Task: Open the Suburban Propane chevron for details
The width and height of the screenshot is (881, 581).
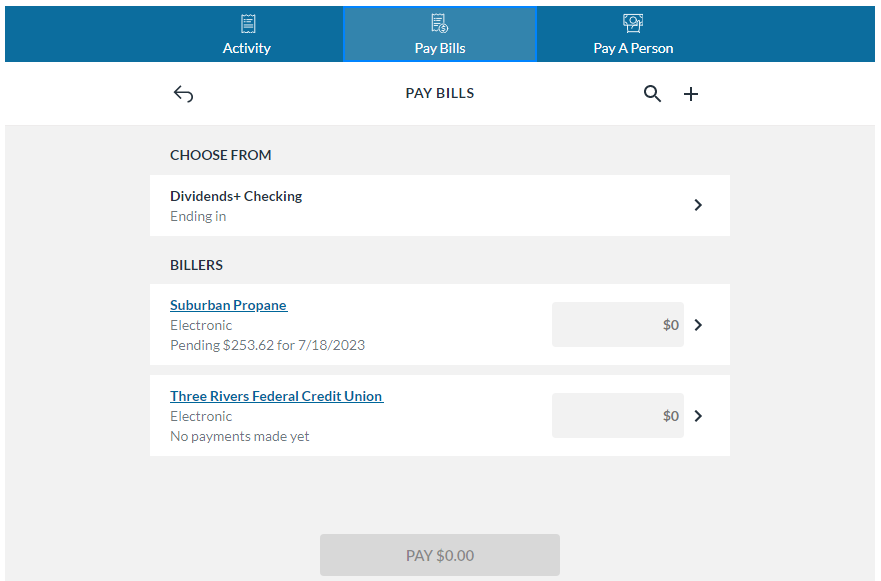Action: pyautogui.click(x=698, y=324)
